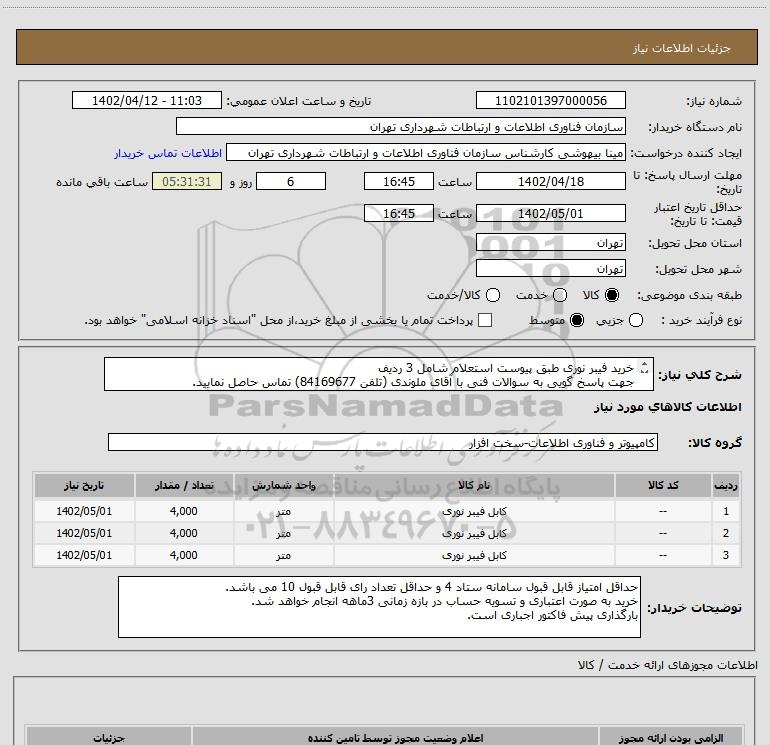
Task: Click the need number field 1102101397000056
Action: point(550,100)
